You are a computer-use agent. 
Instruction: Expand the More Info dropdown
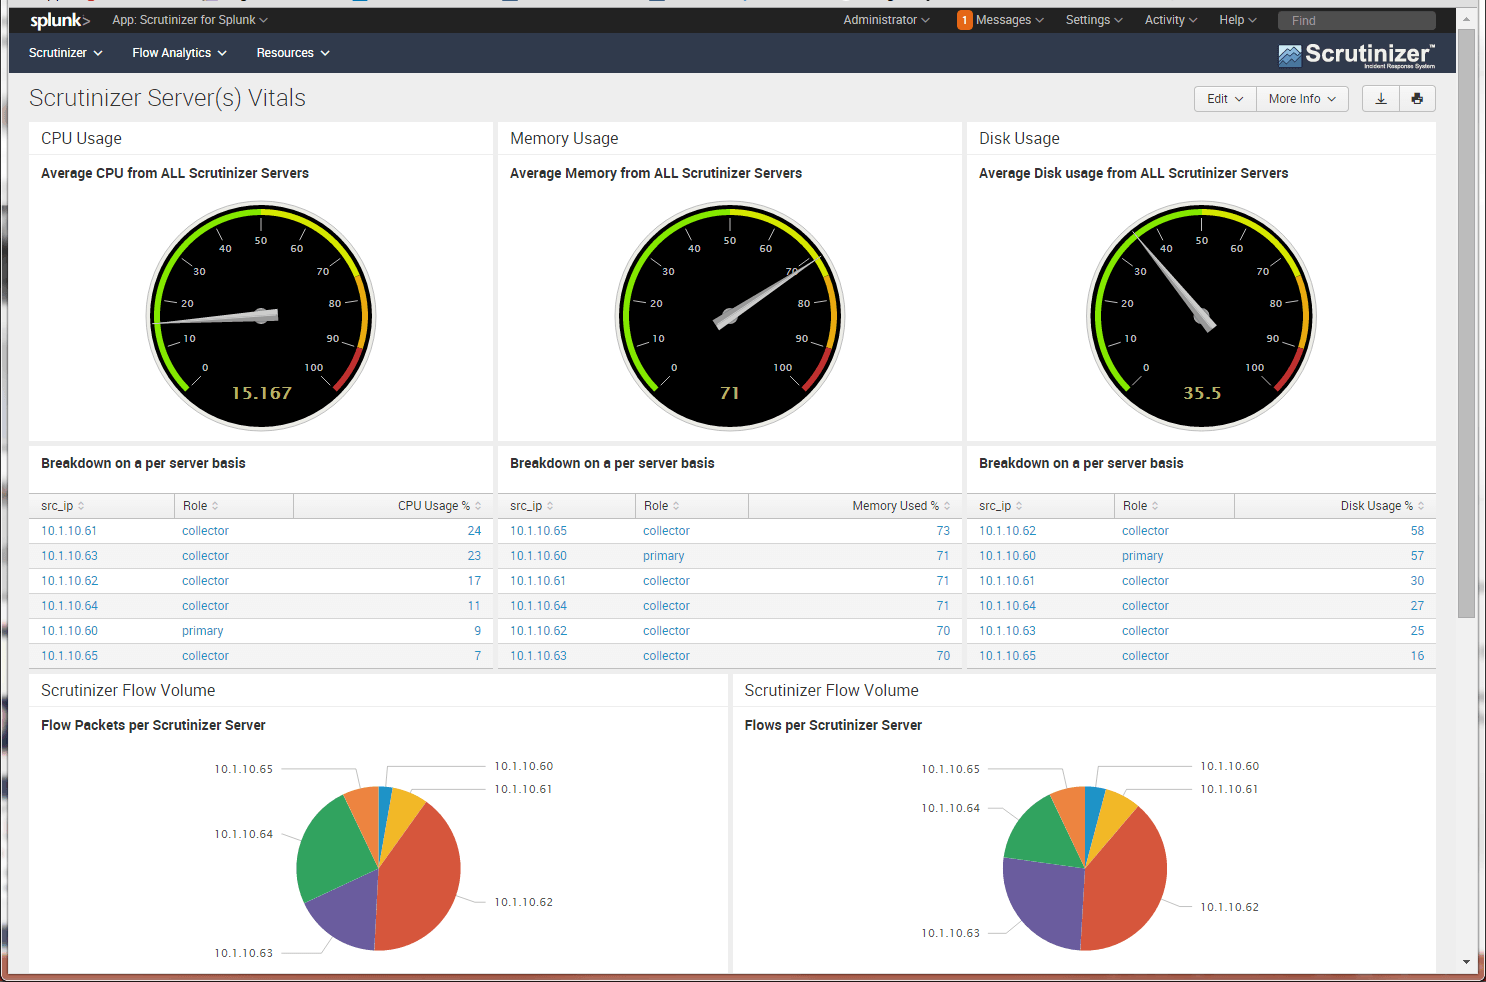pyautogui.click(x=1302, y=99)
